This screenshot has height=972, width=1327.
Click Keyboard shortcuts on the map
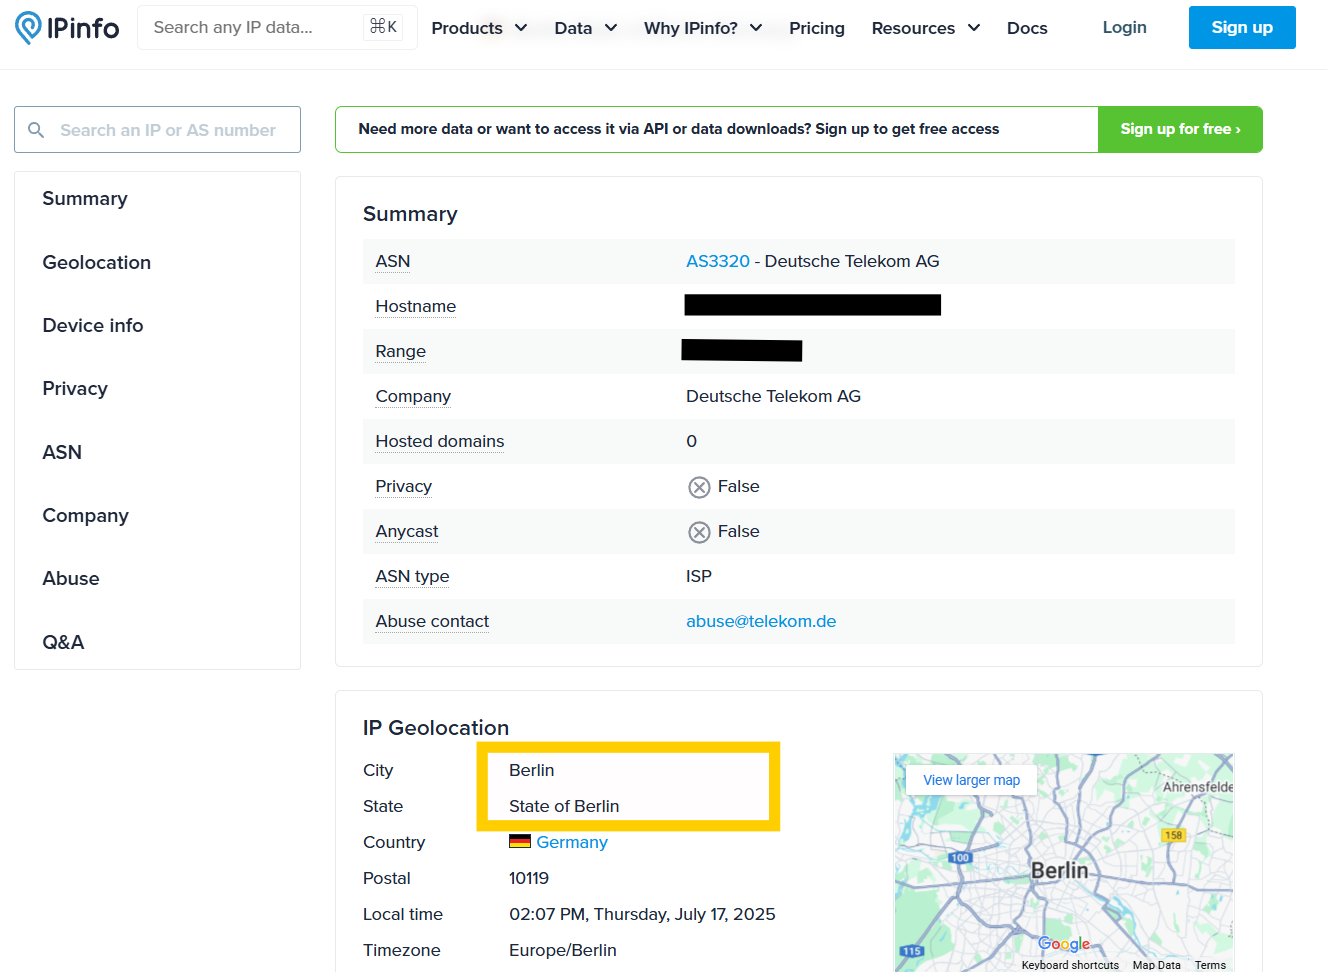tap(1070, 965)
